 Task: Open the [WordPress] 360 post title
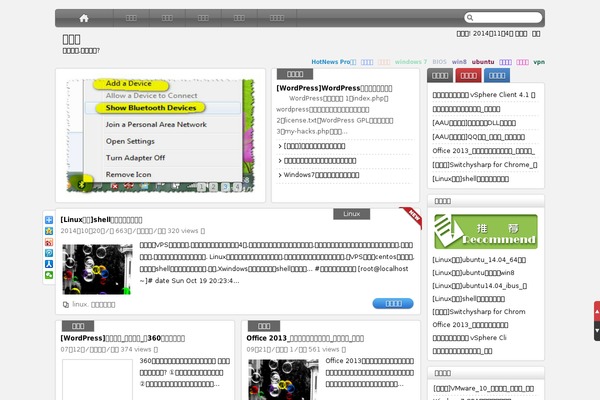coord(122,338)
